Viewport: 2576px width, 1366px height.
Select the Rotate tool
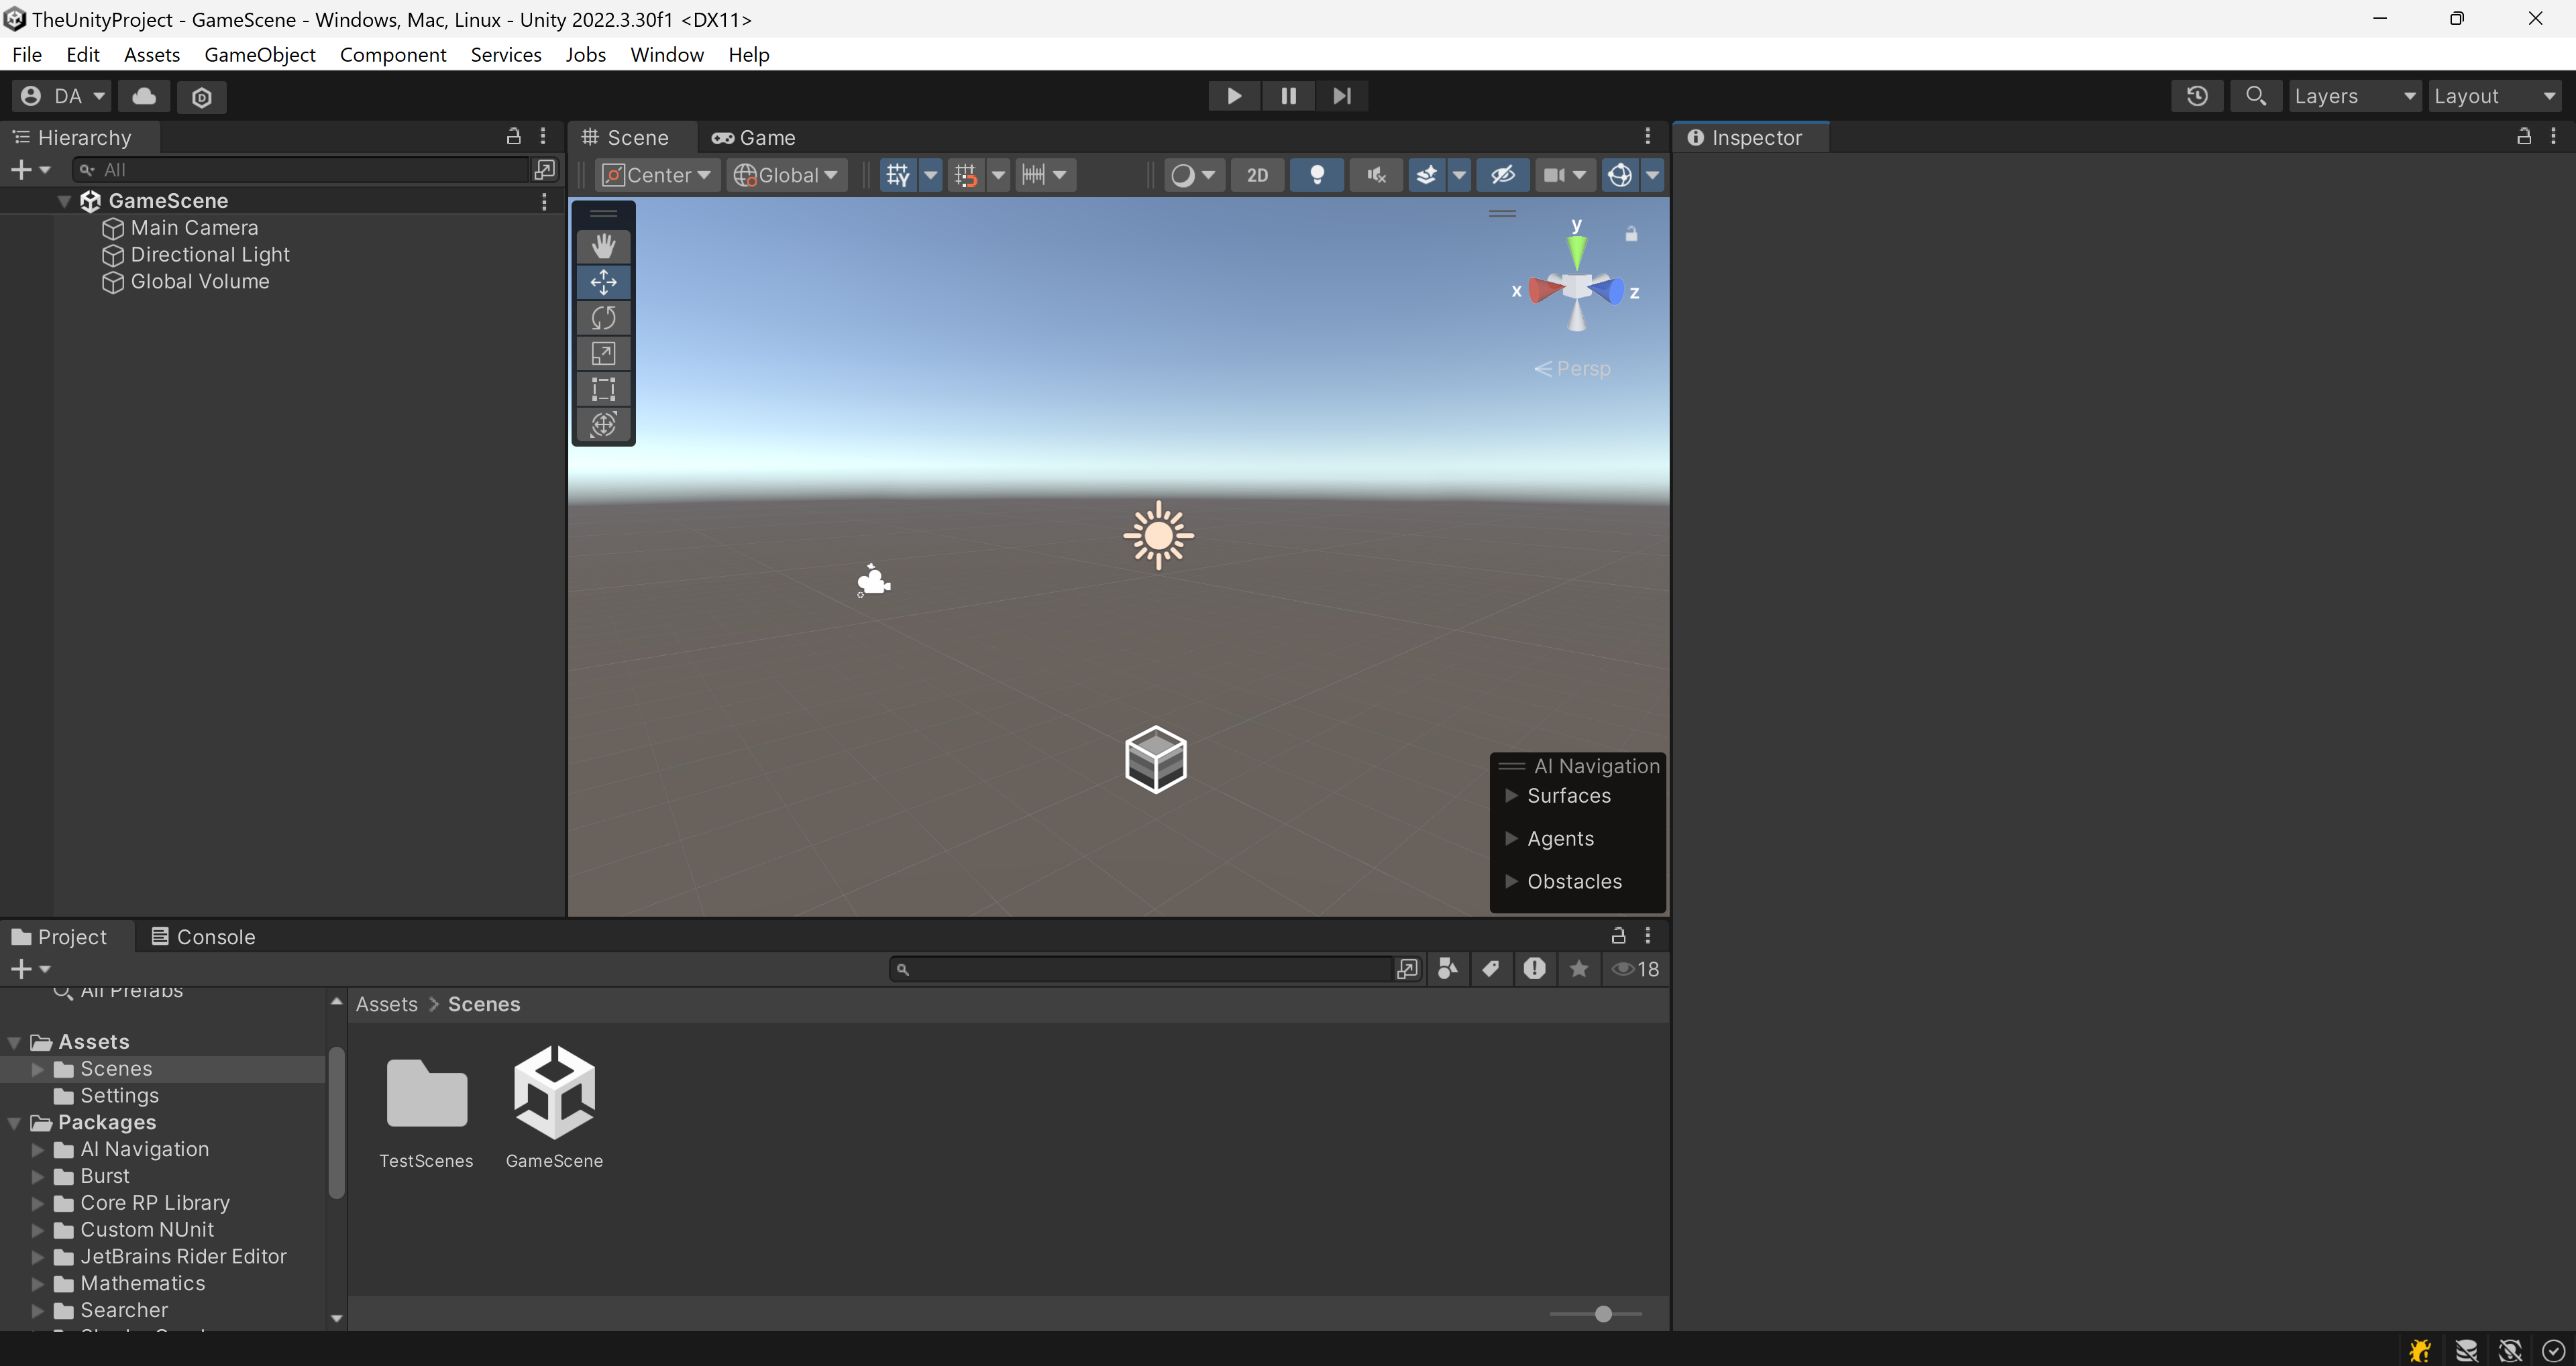click(603, 318)
